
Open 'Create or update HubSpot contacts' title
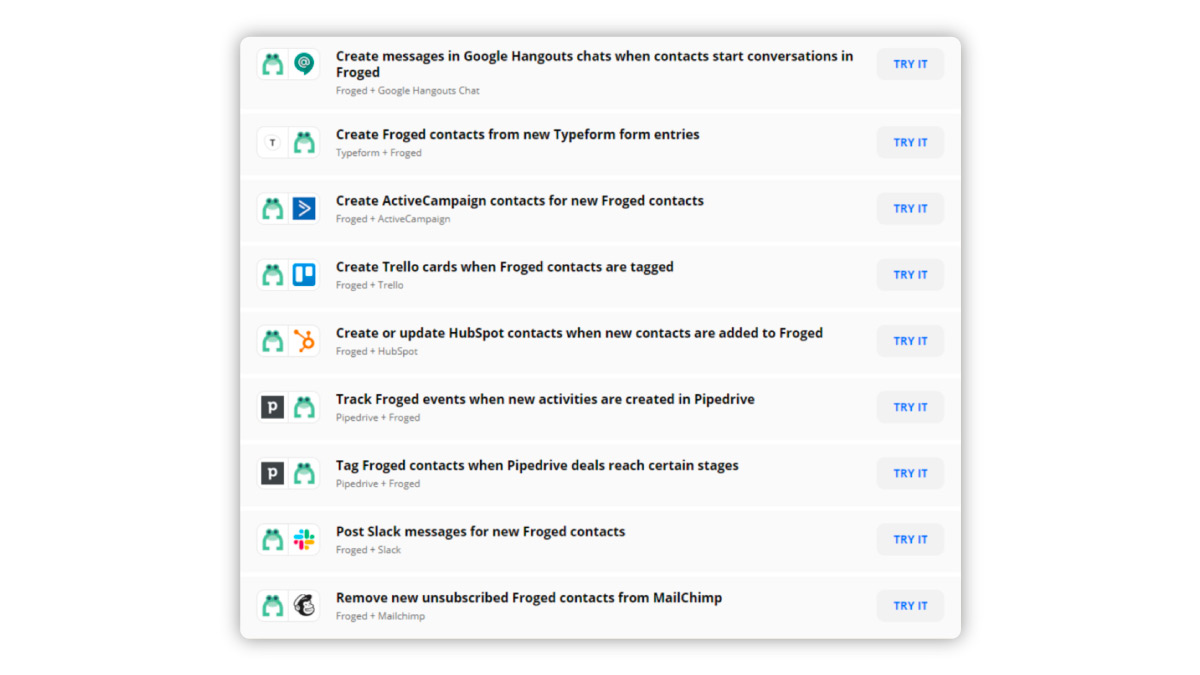tap(579, 333)
